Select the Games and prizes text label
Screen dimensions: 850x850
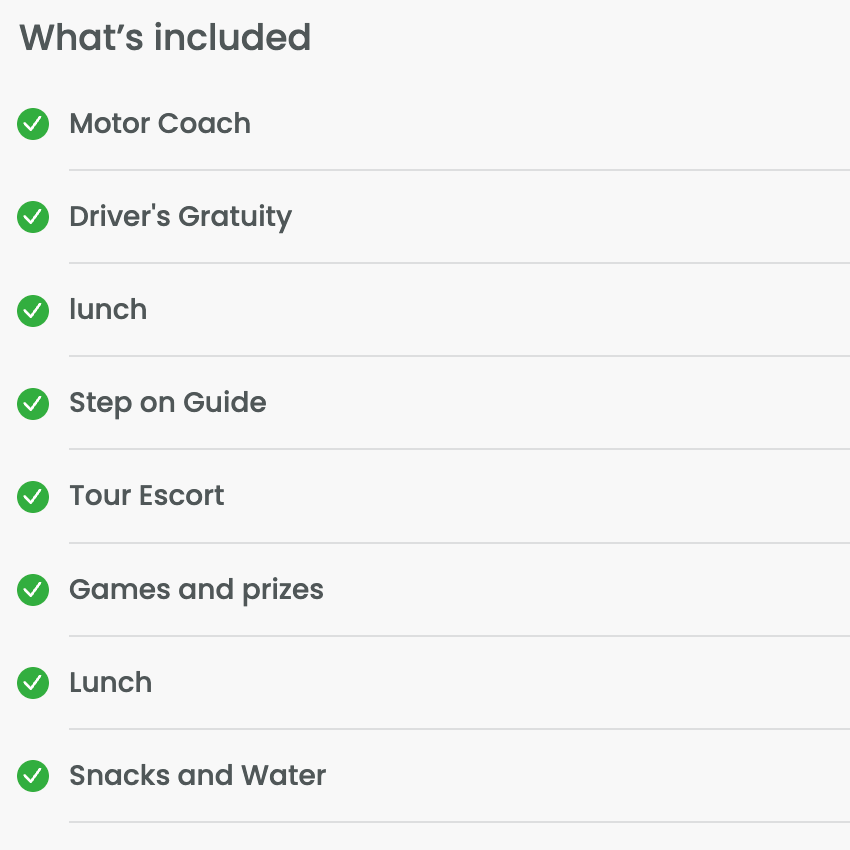pos(196,590)
